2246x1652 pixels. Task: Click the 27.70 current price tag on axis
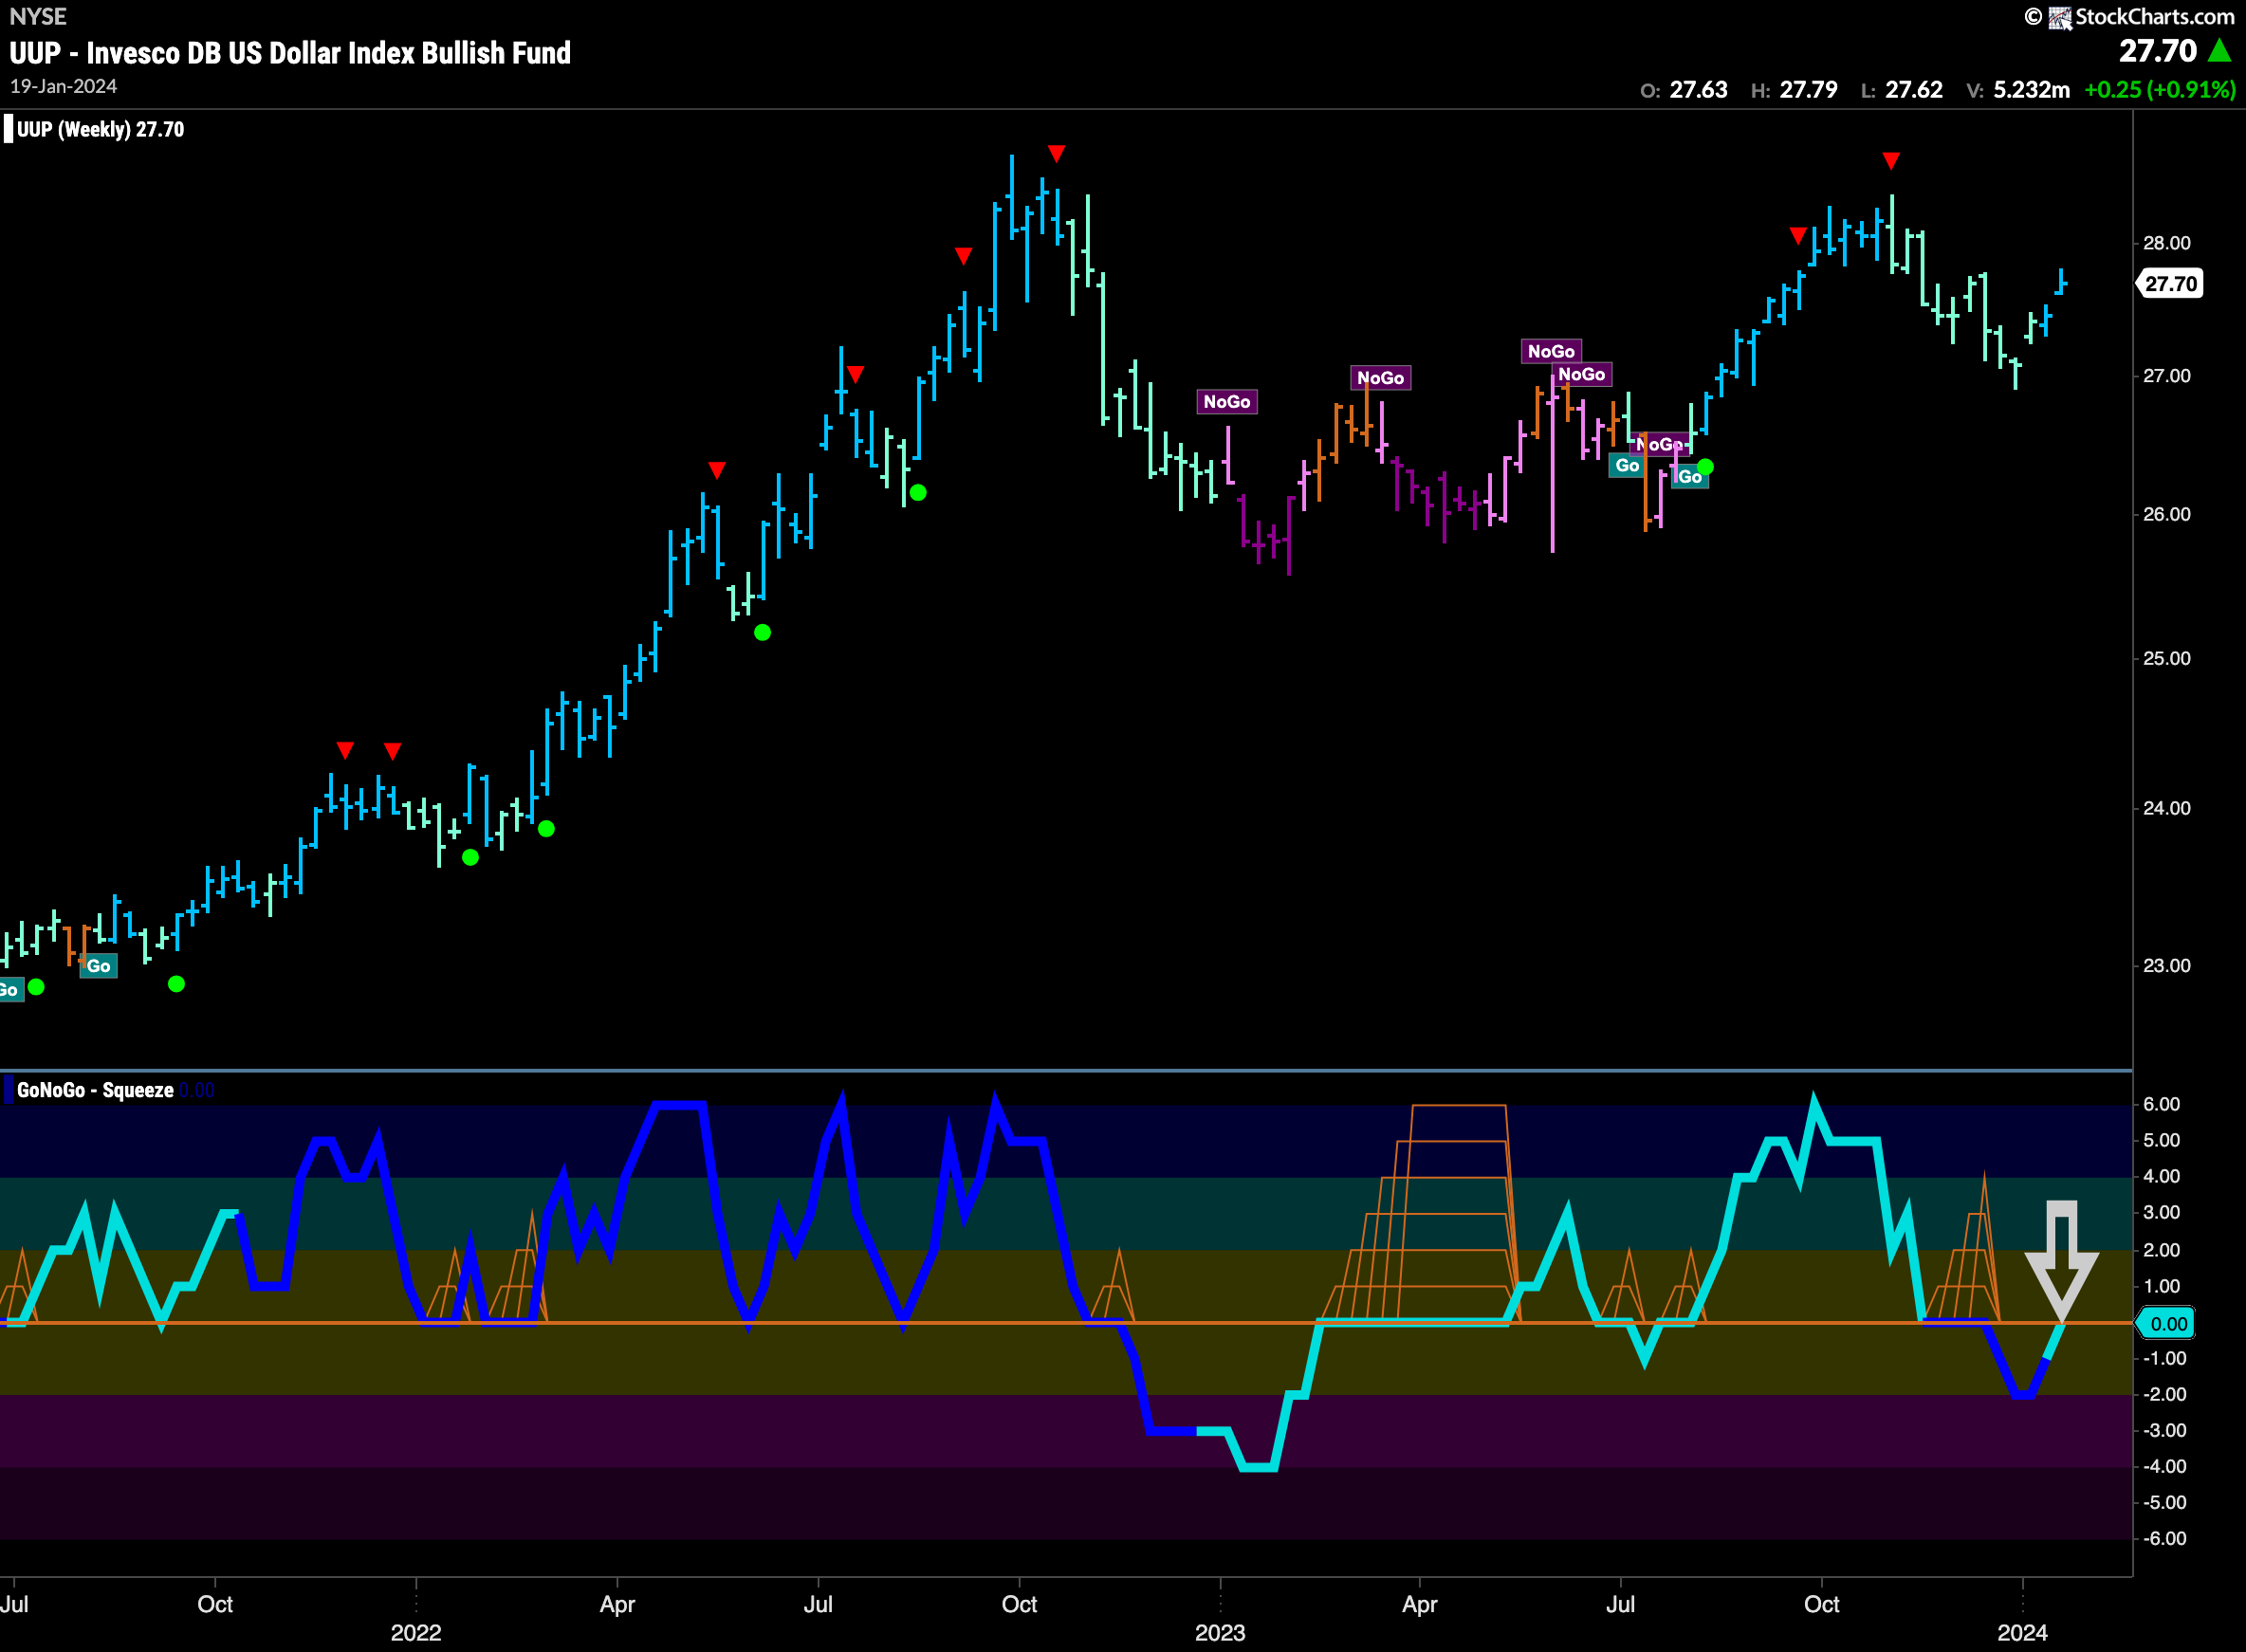(x=2170, y=283)
